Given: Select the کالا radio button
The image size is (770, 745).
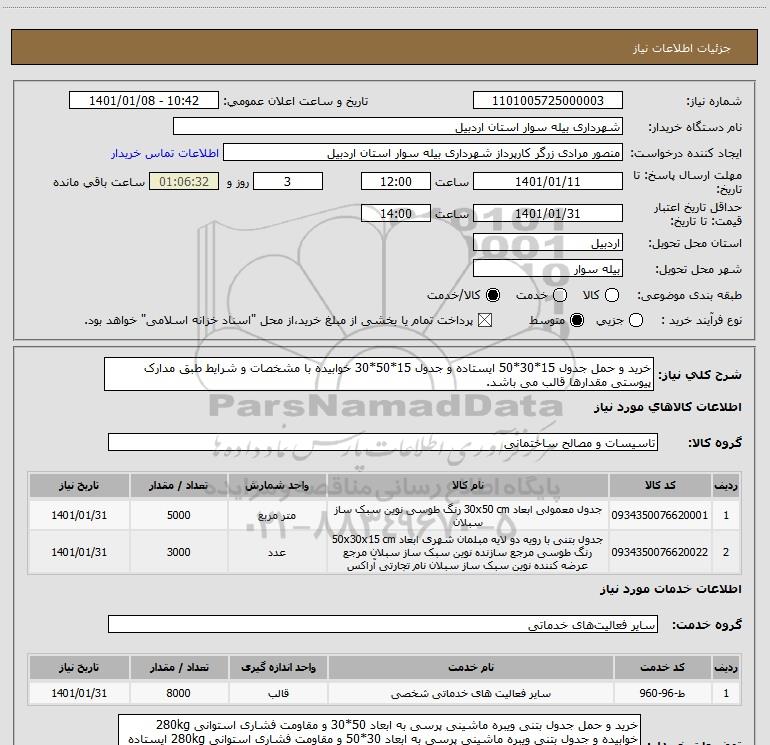Looking at the screenshot, I should point(612,295).
